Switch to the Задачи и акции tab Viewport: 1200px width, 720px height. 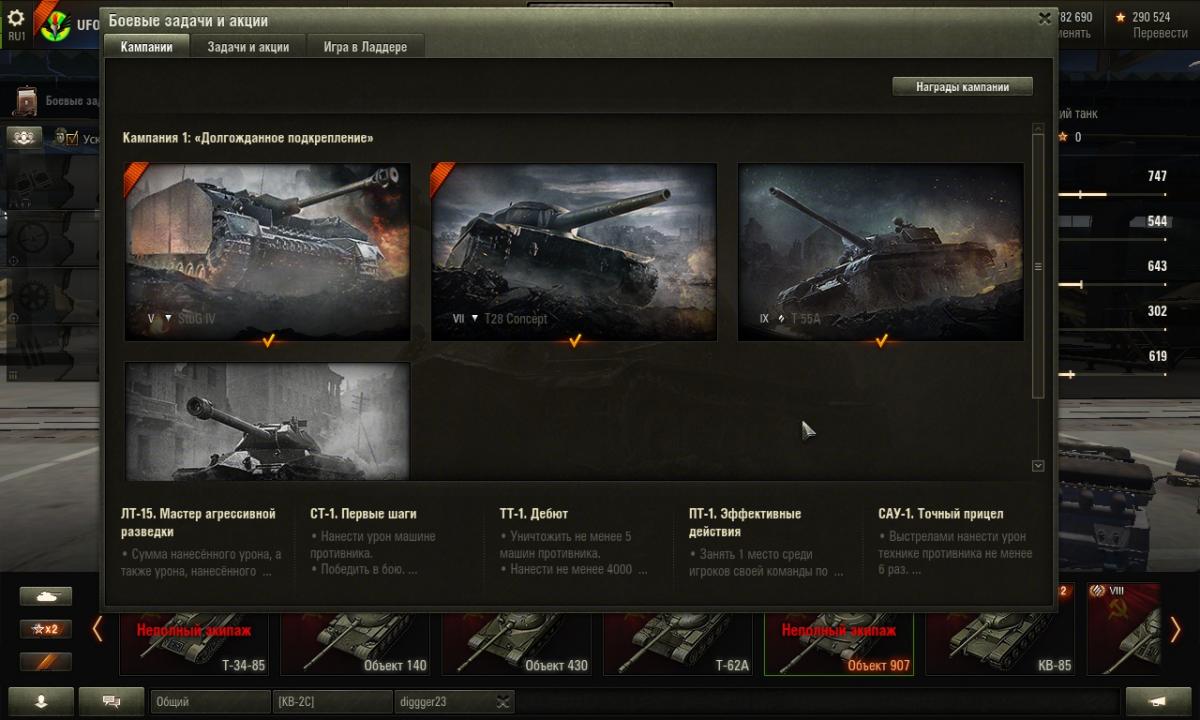248,47
